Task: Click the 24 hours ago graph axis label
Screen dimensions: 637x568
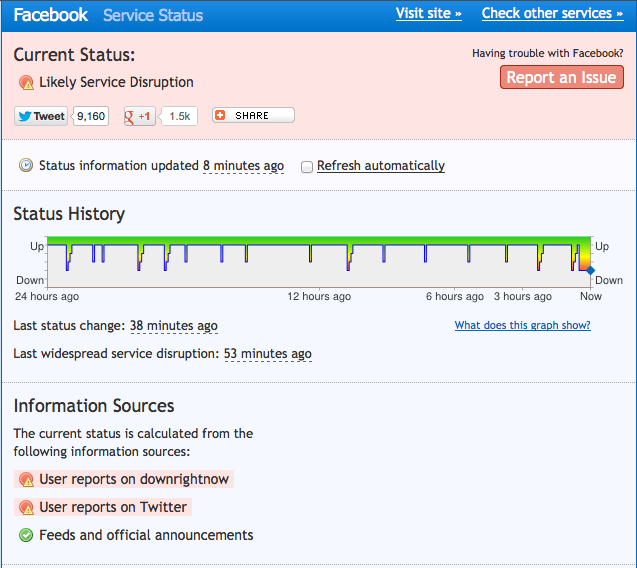Action: point(47,296)
